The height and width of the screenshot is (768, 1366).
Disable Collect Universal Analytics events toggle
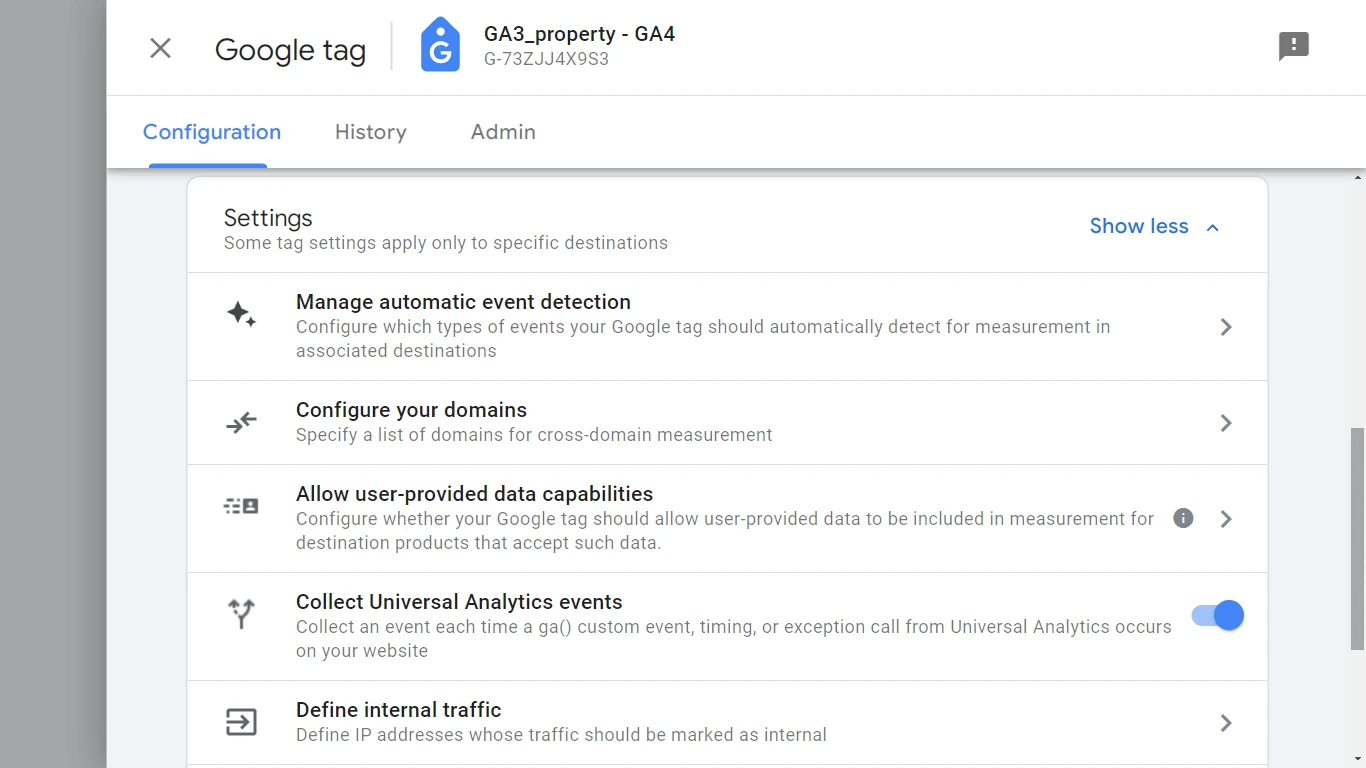point(1217,615)
